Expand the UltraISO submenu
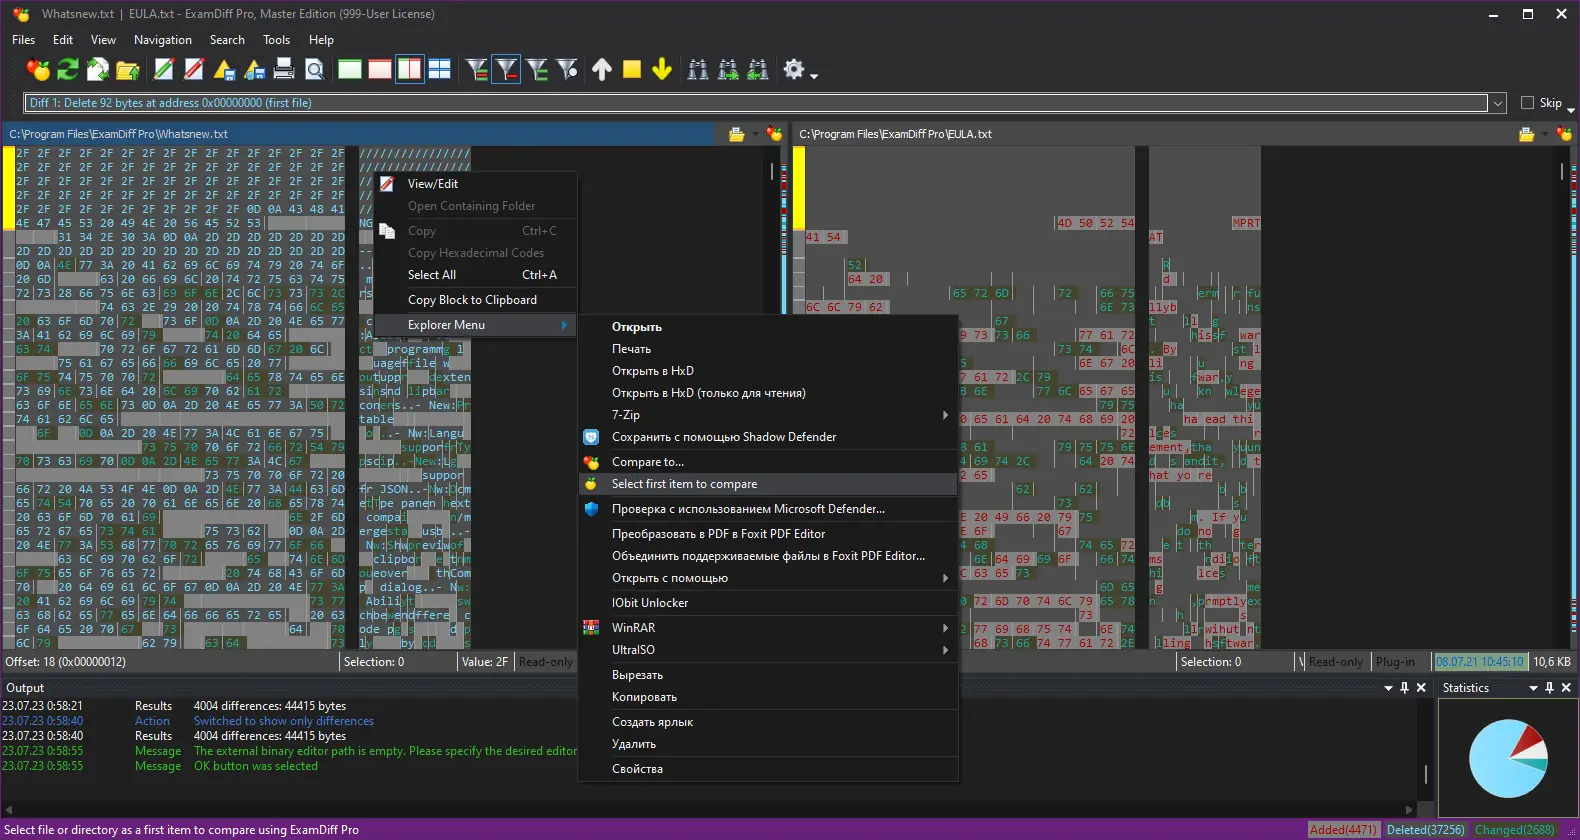The image size is (1580, 840). pos(768,650)
